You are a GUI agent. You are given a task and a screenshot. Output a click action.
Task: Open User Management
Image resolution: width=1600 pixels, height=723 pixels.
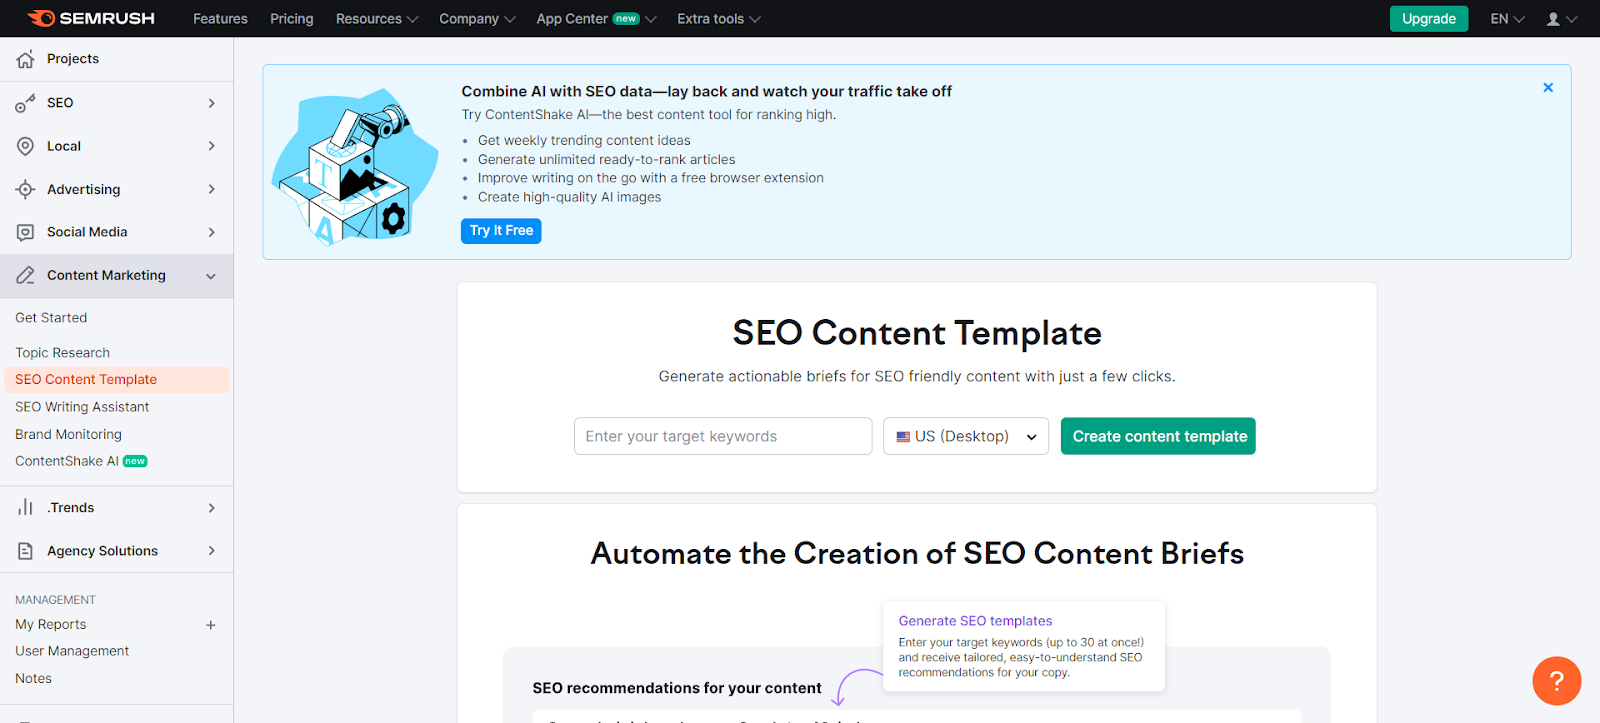tap(72, 651)
